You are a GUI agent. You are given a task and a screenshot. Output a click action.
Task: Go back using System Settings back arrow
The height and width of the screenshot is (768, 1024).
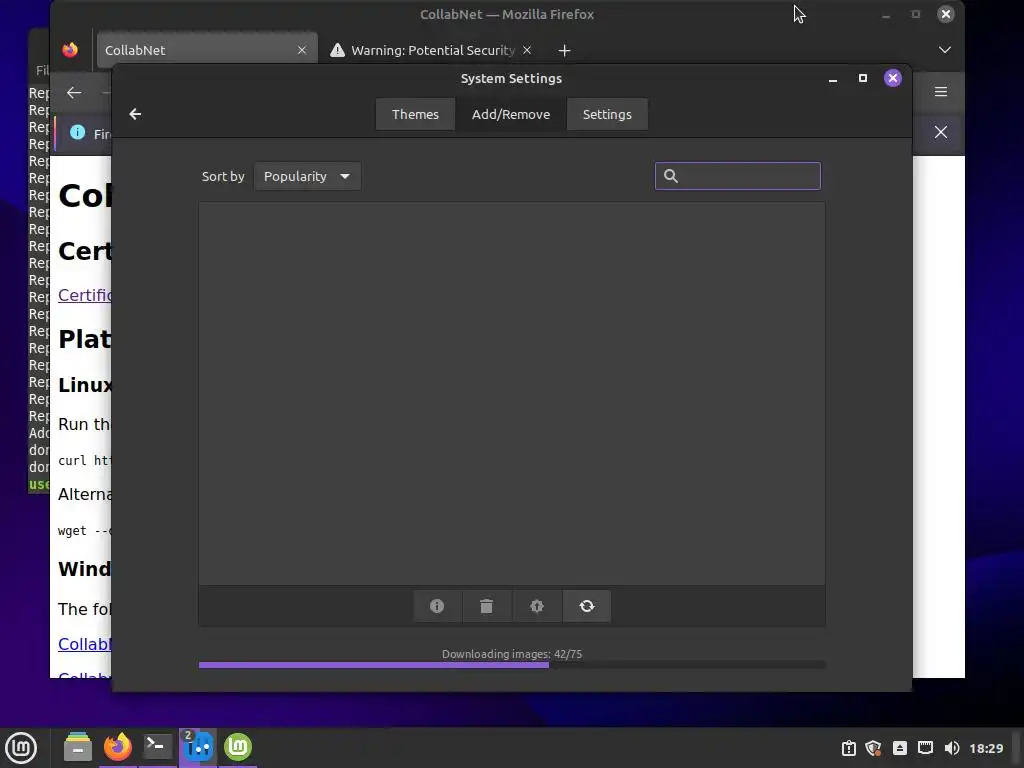(x=135, y=114)
